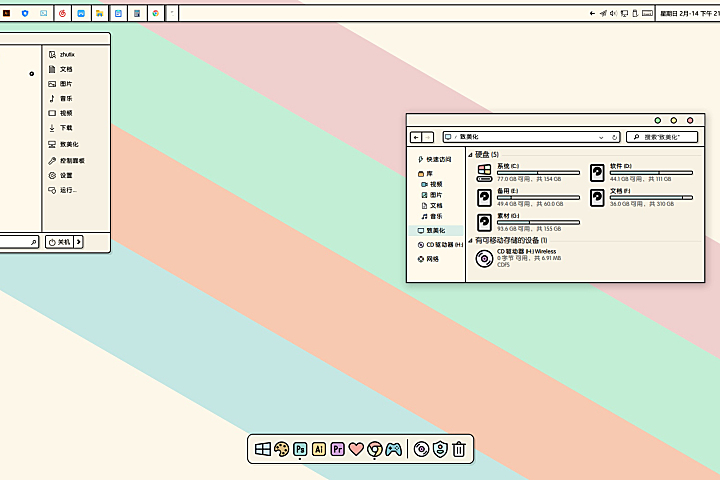
Task: Click the paint palette dock icon
Action: coord(281,450)
